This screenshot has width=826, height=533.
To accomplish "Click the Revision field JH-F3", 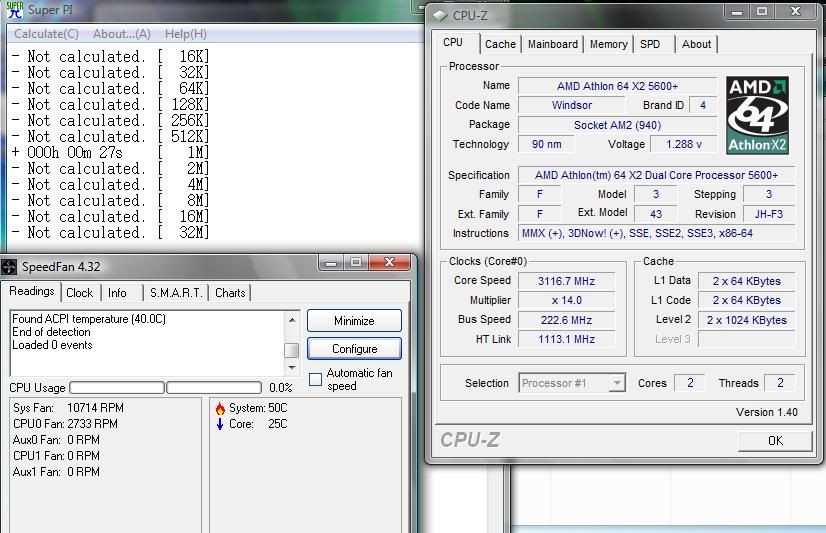I will pyautogui.click(x=769, y=214).
